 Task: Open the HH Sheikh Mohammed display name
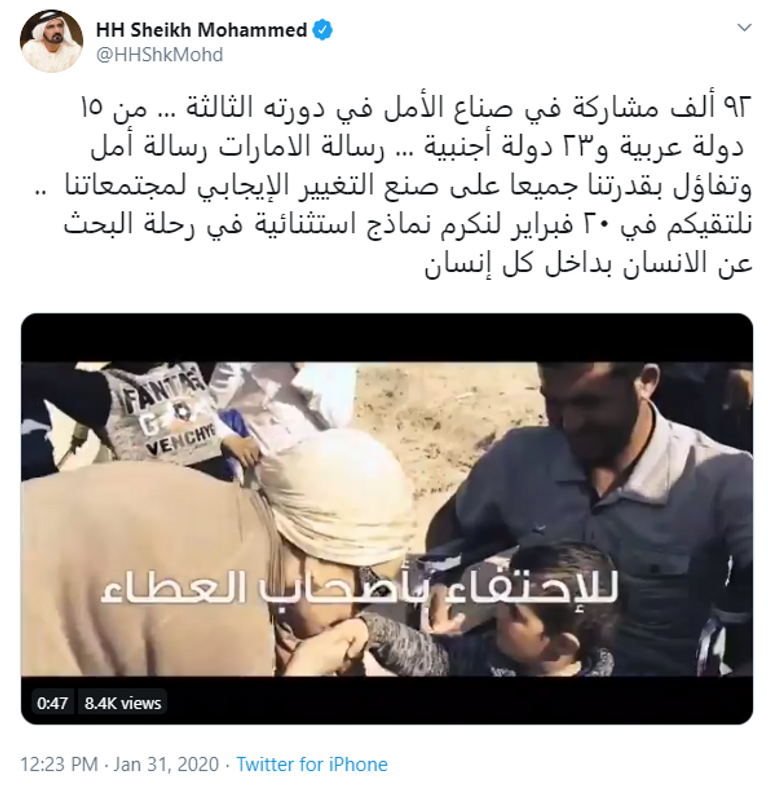[201, 30]
